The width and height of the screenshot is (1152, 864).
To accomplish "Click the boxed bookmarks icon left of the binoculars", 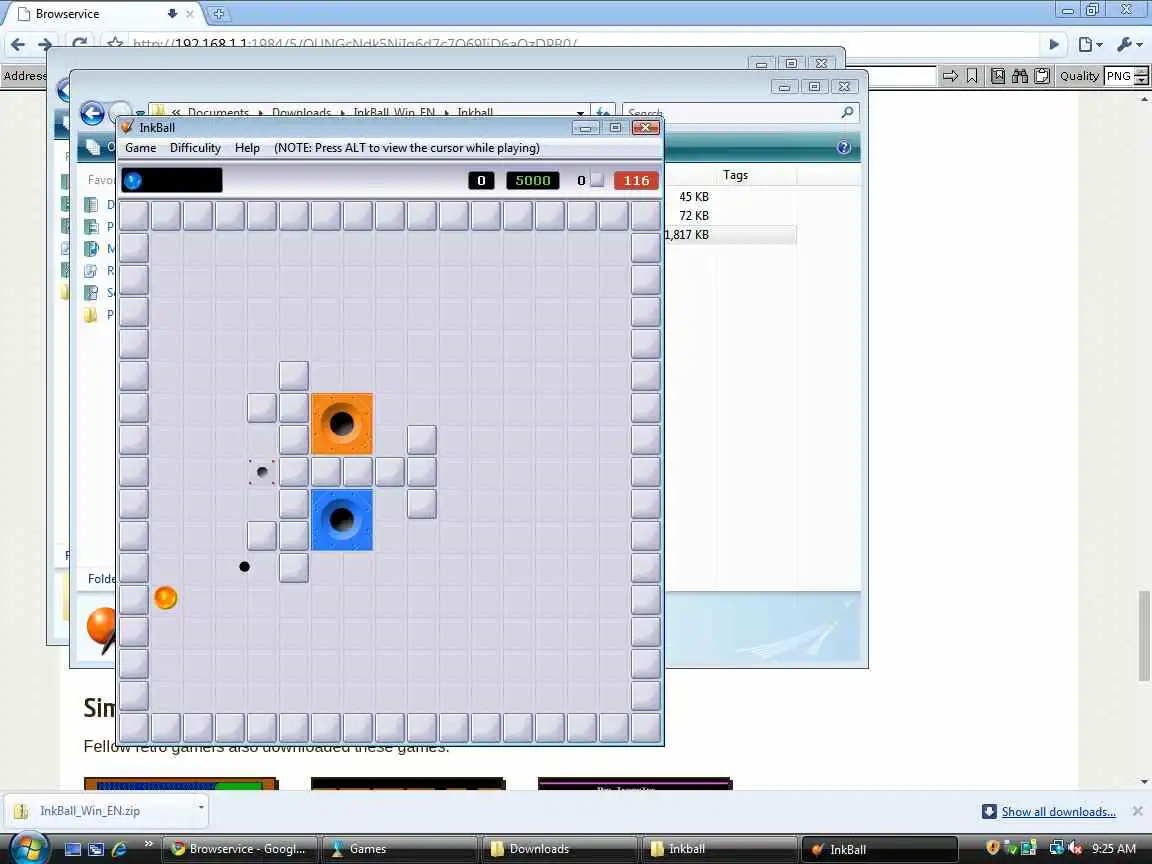I will [x=998, y=76].
